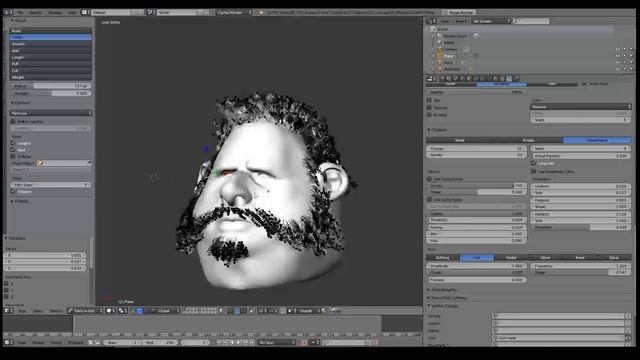Adjust the brush Radius slider
This screenshot has height=360, width=640.
pos(50,86)
